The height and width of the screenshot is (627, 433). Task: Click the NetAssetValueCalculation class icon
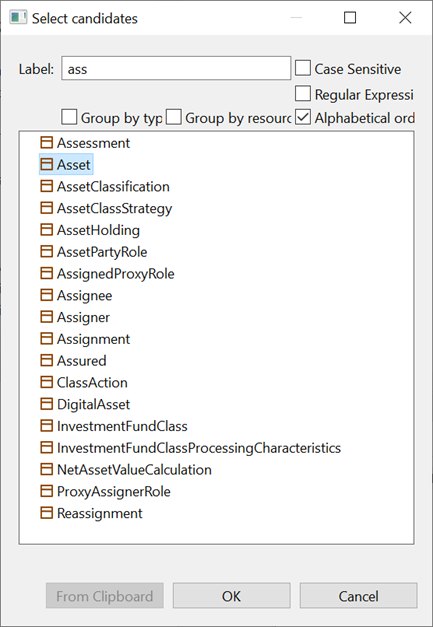click(47, 469)
